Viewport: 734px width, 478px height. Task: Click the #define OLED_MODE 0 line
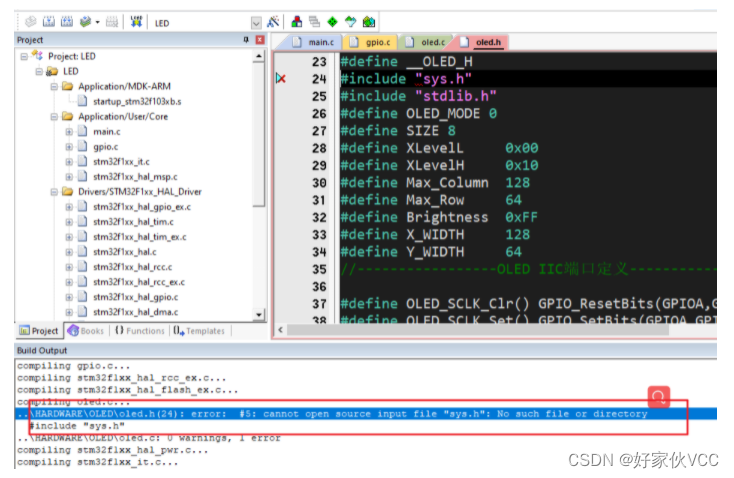click(x=418, y=113)
